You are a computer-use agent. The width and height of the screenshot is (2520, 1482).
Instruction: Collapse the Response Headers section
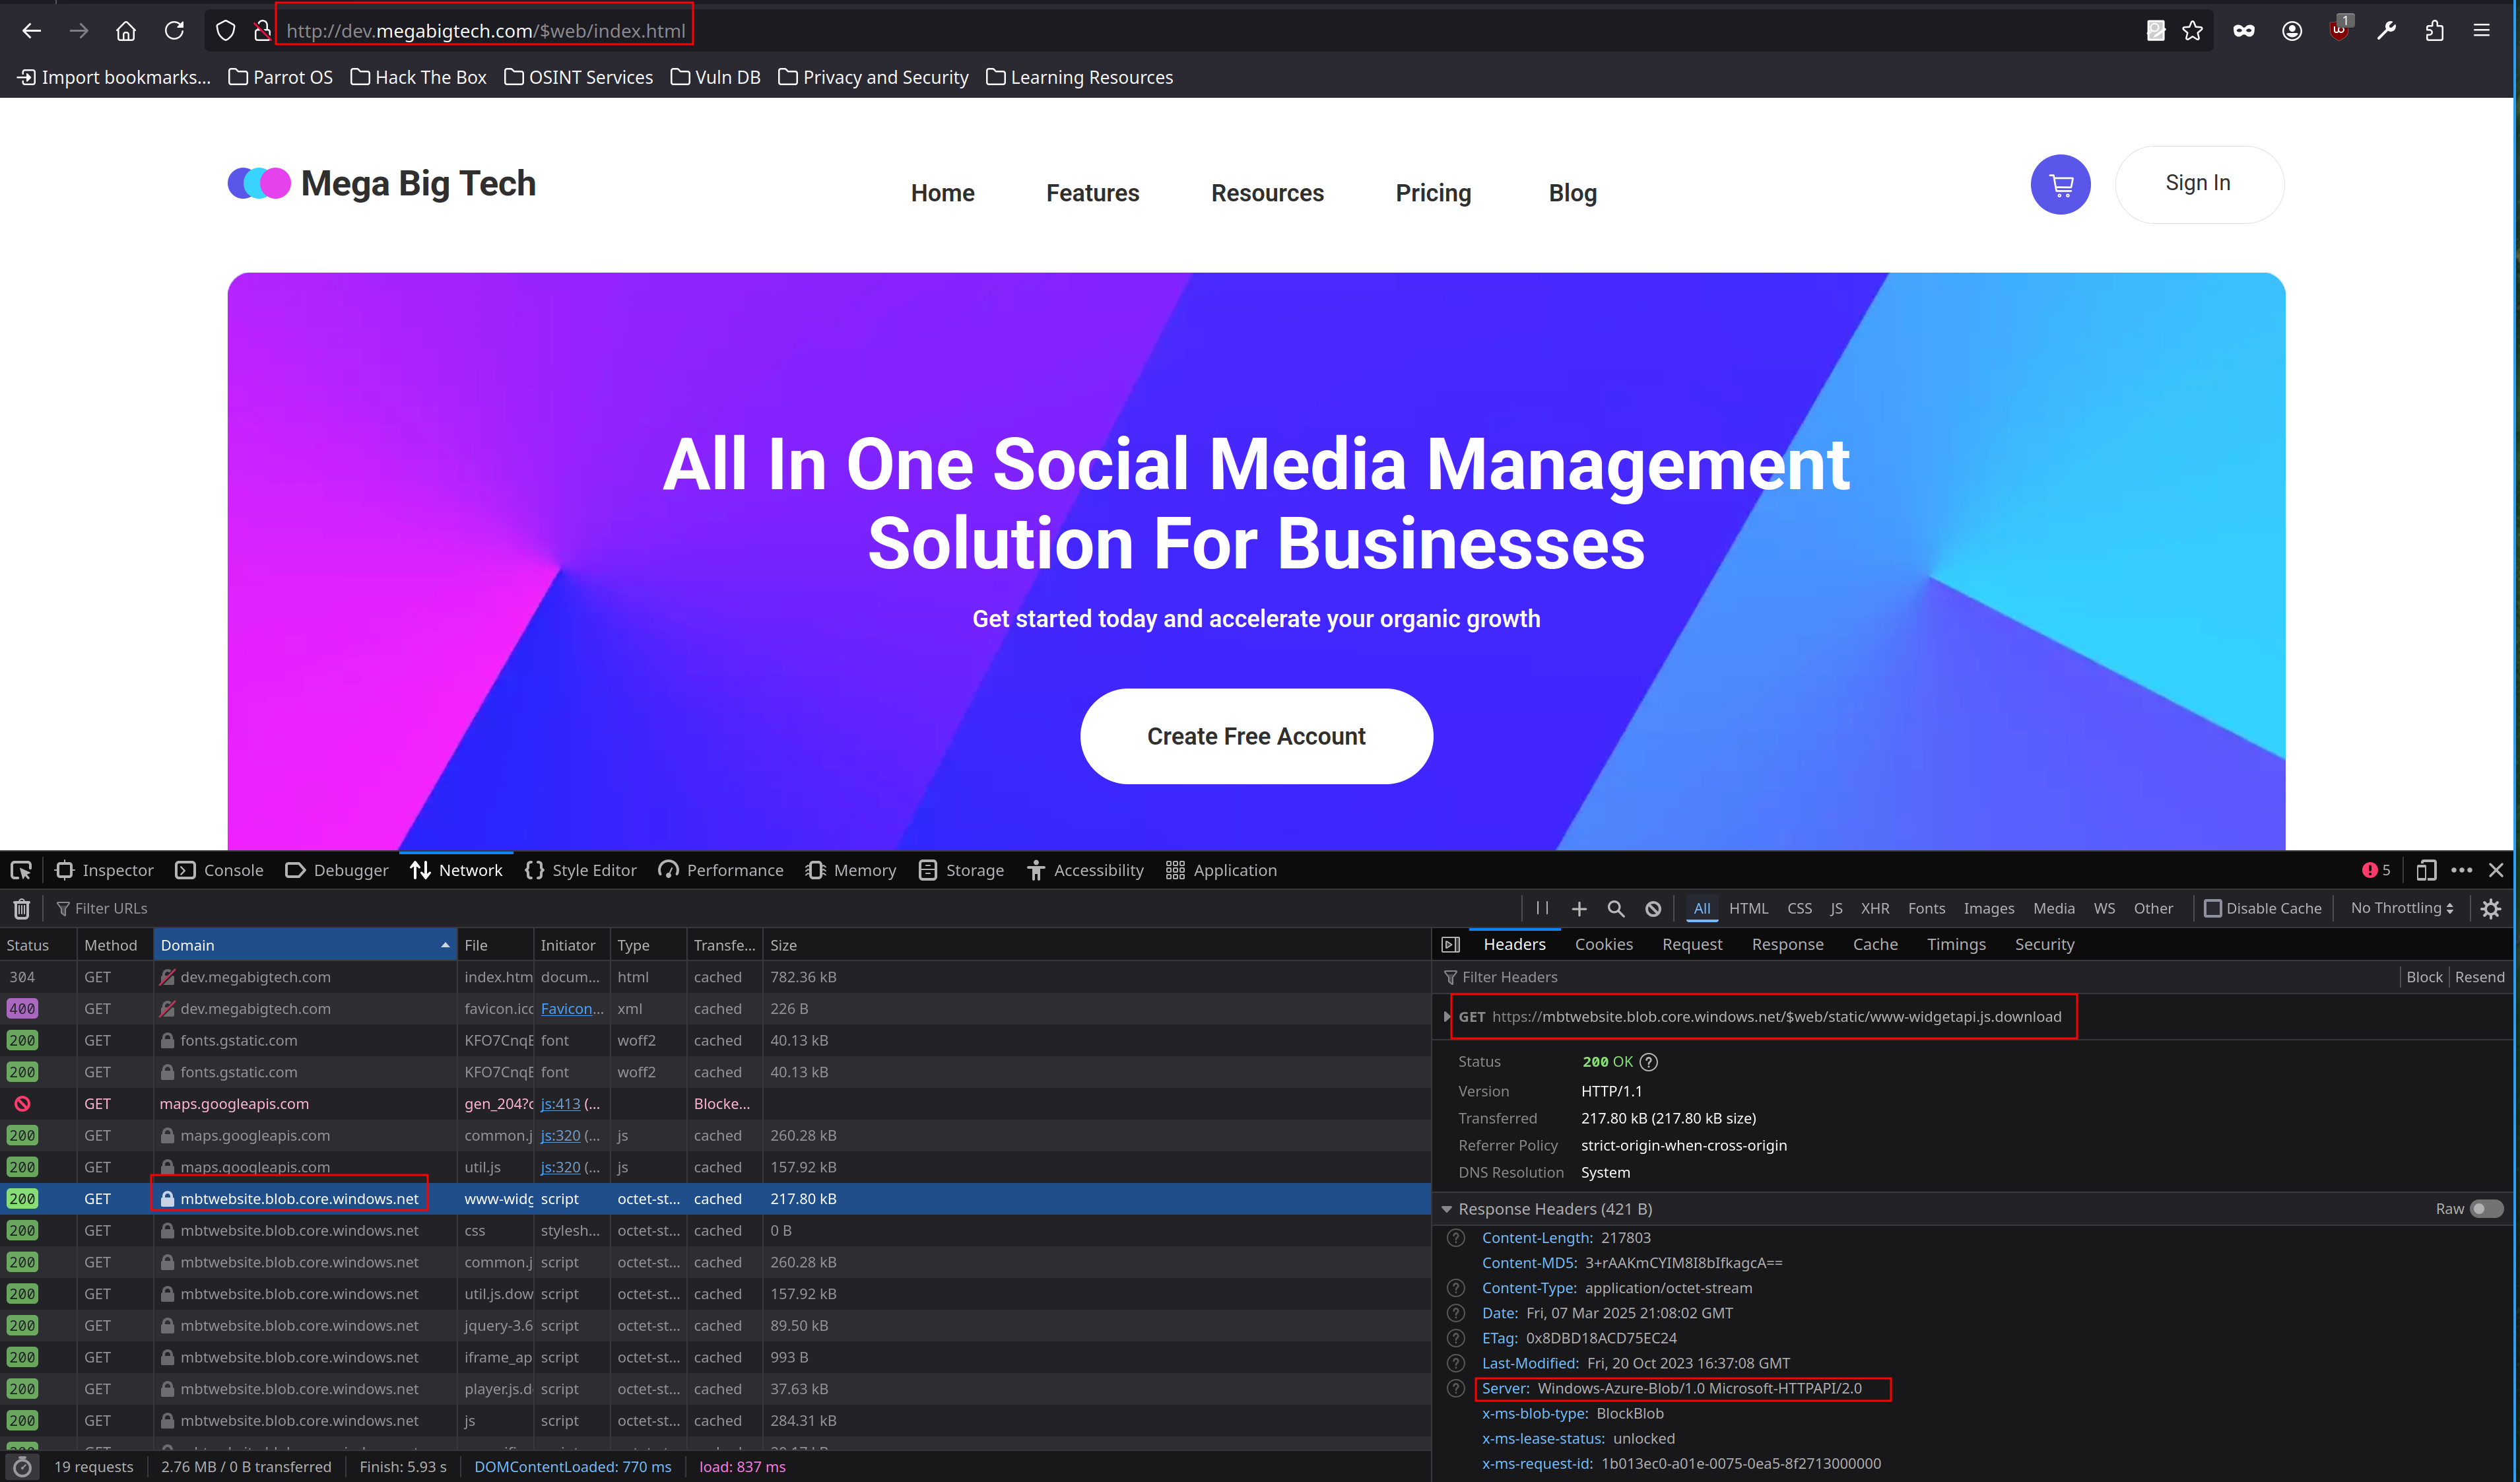click(x=1447, y=1208)
